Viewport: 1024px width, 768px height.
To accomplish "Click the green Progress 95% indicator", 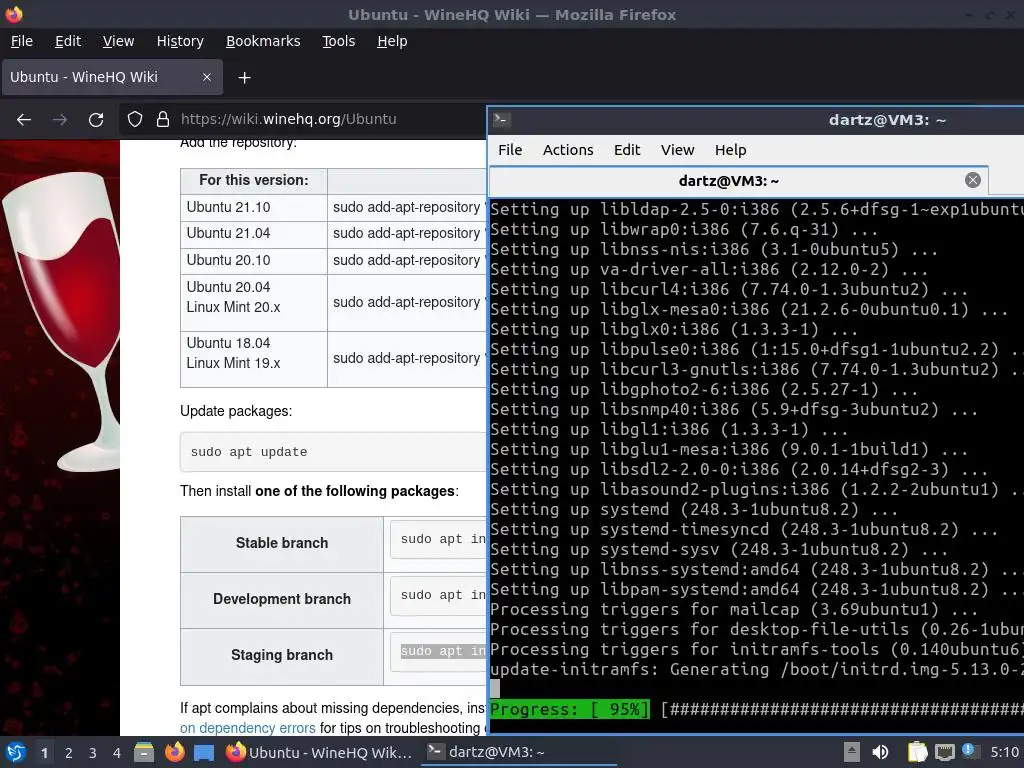I will (x=569, y=709).
